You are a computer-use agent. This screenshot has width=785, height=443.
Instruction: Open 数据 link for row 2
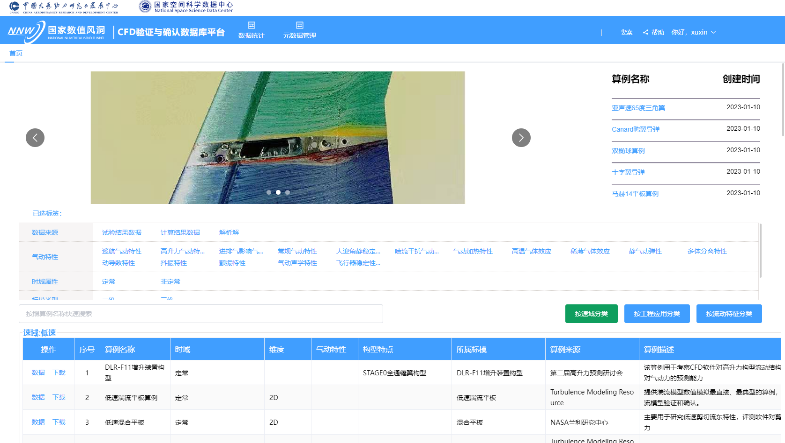point(38,397)
